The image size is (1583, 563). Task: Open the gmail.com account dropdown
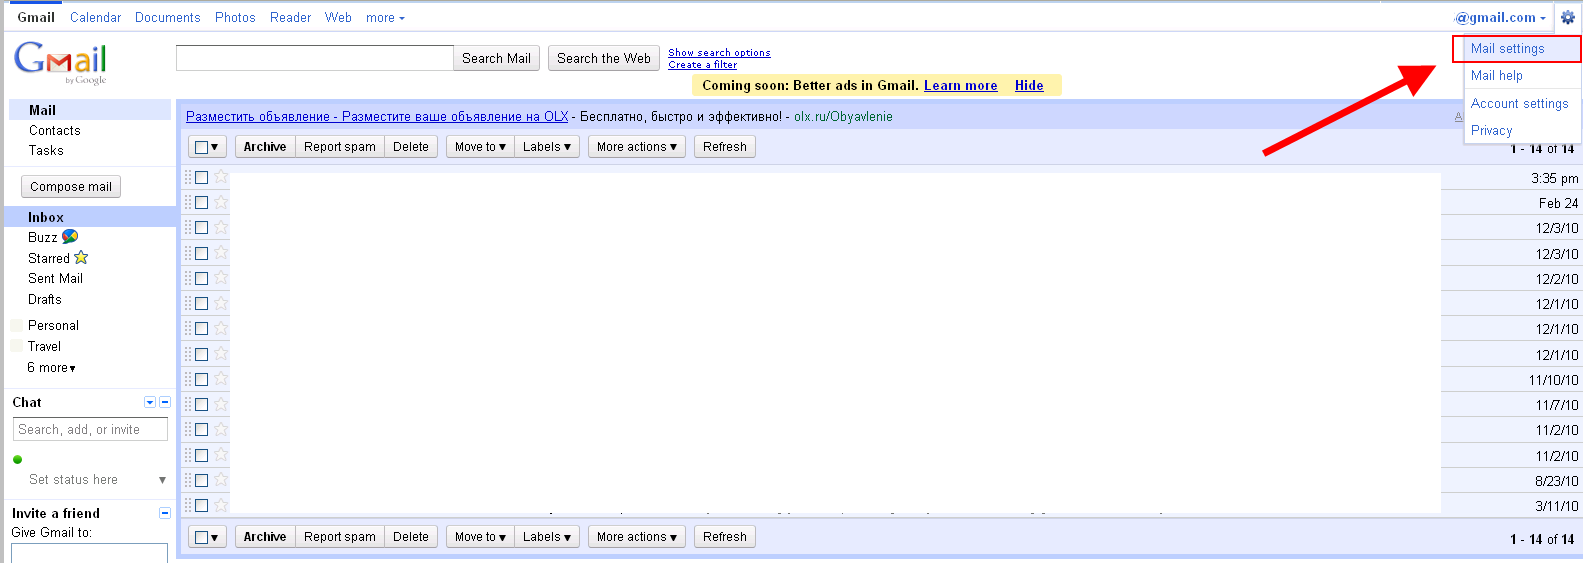point(1500,17)
